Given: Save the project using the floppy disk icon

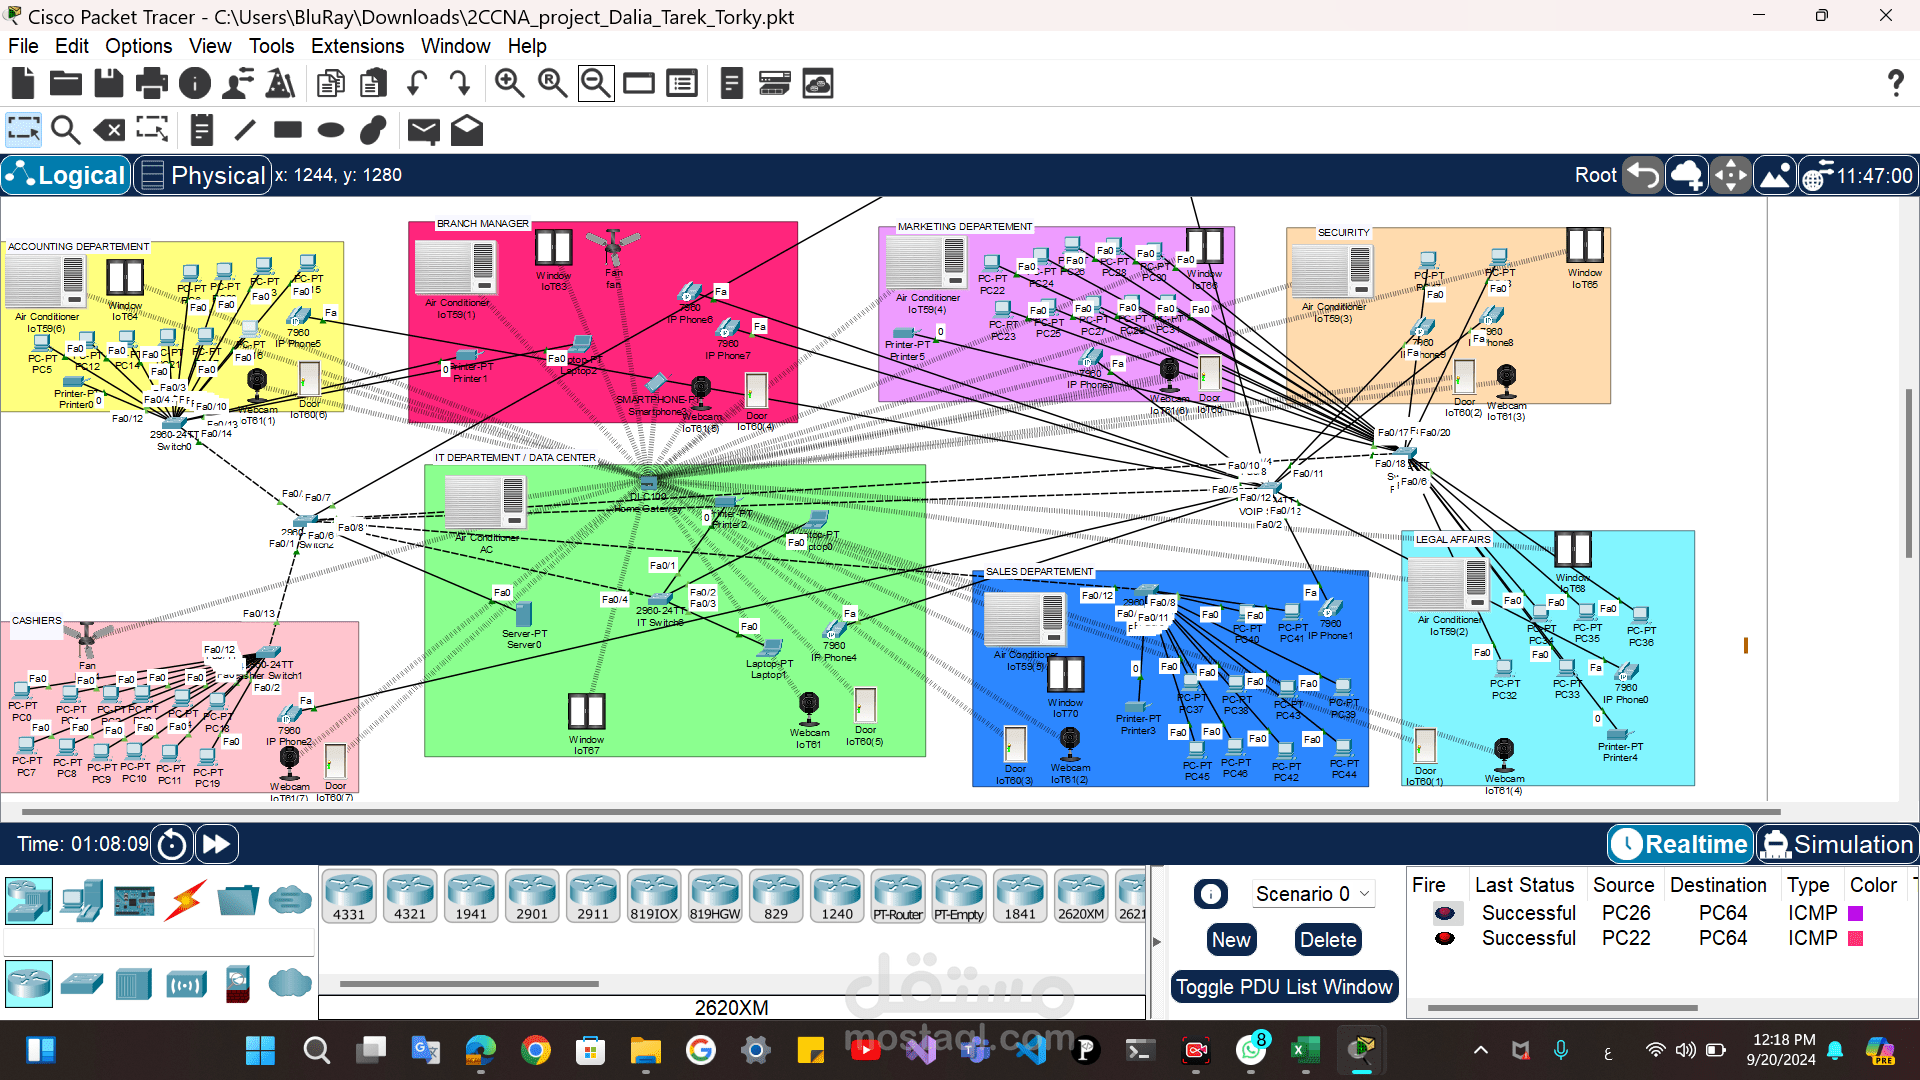Looking at the screenshot, I should [109, 84].
